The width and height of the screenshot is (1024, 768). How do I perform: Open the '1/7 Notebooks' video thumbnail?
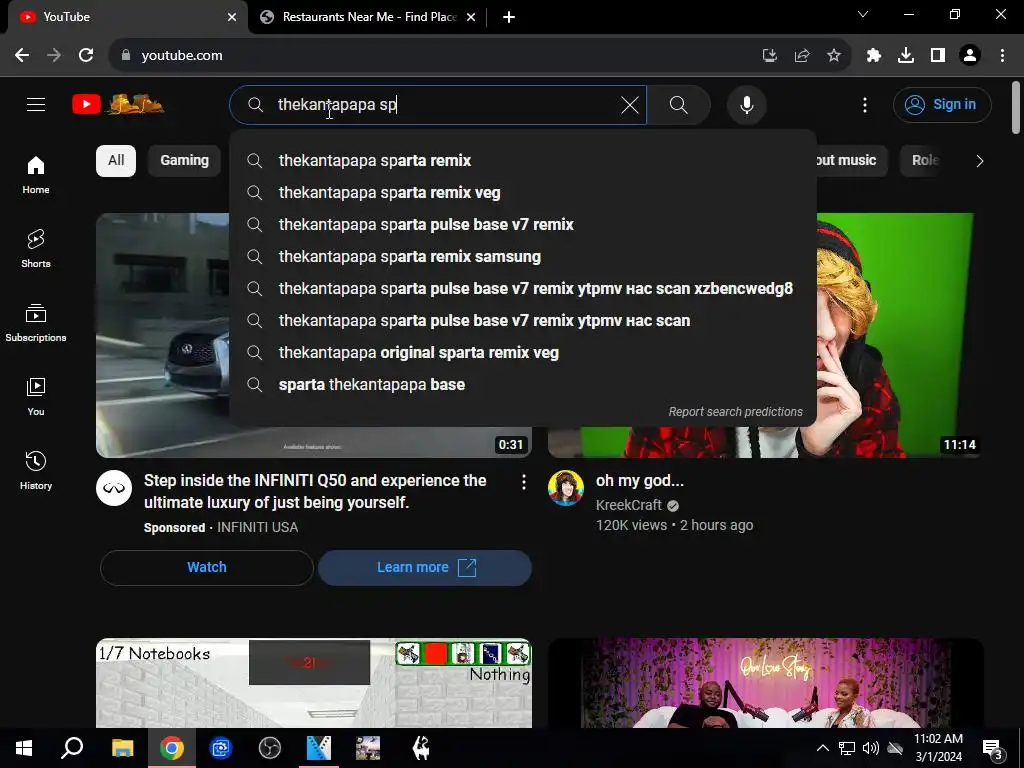tap(313, 682)
